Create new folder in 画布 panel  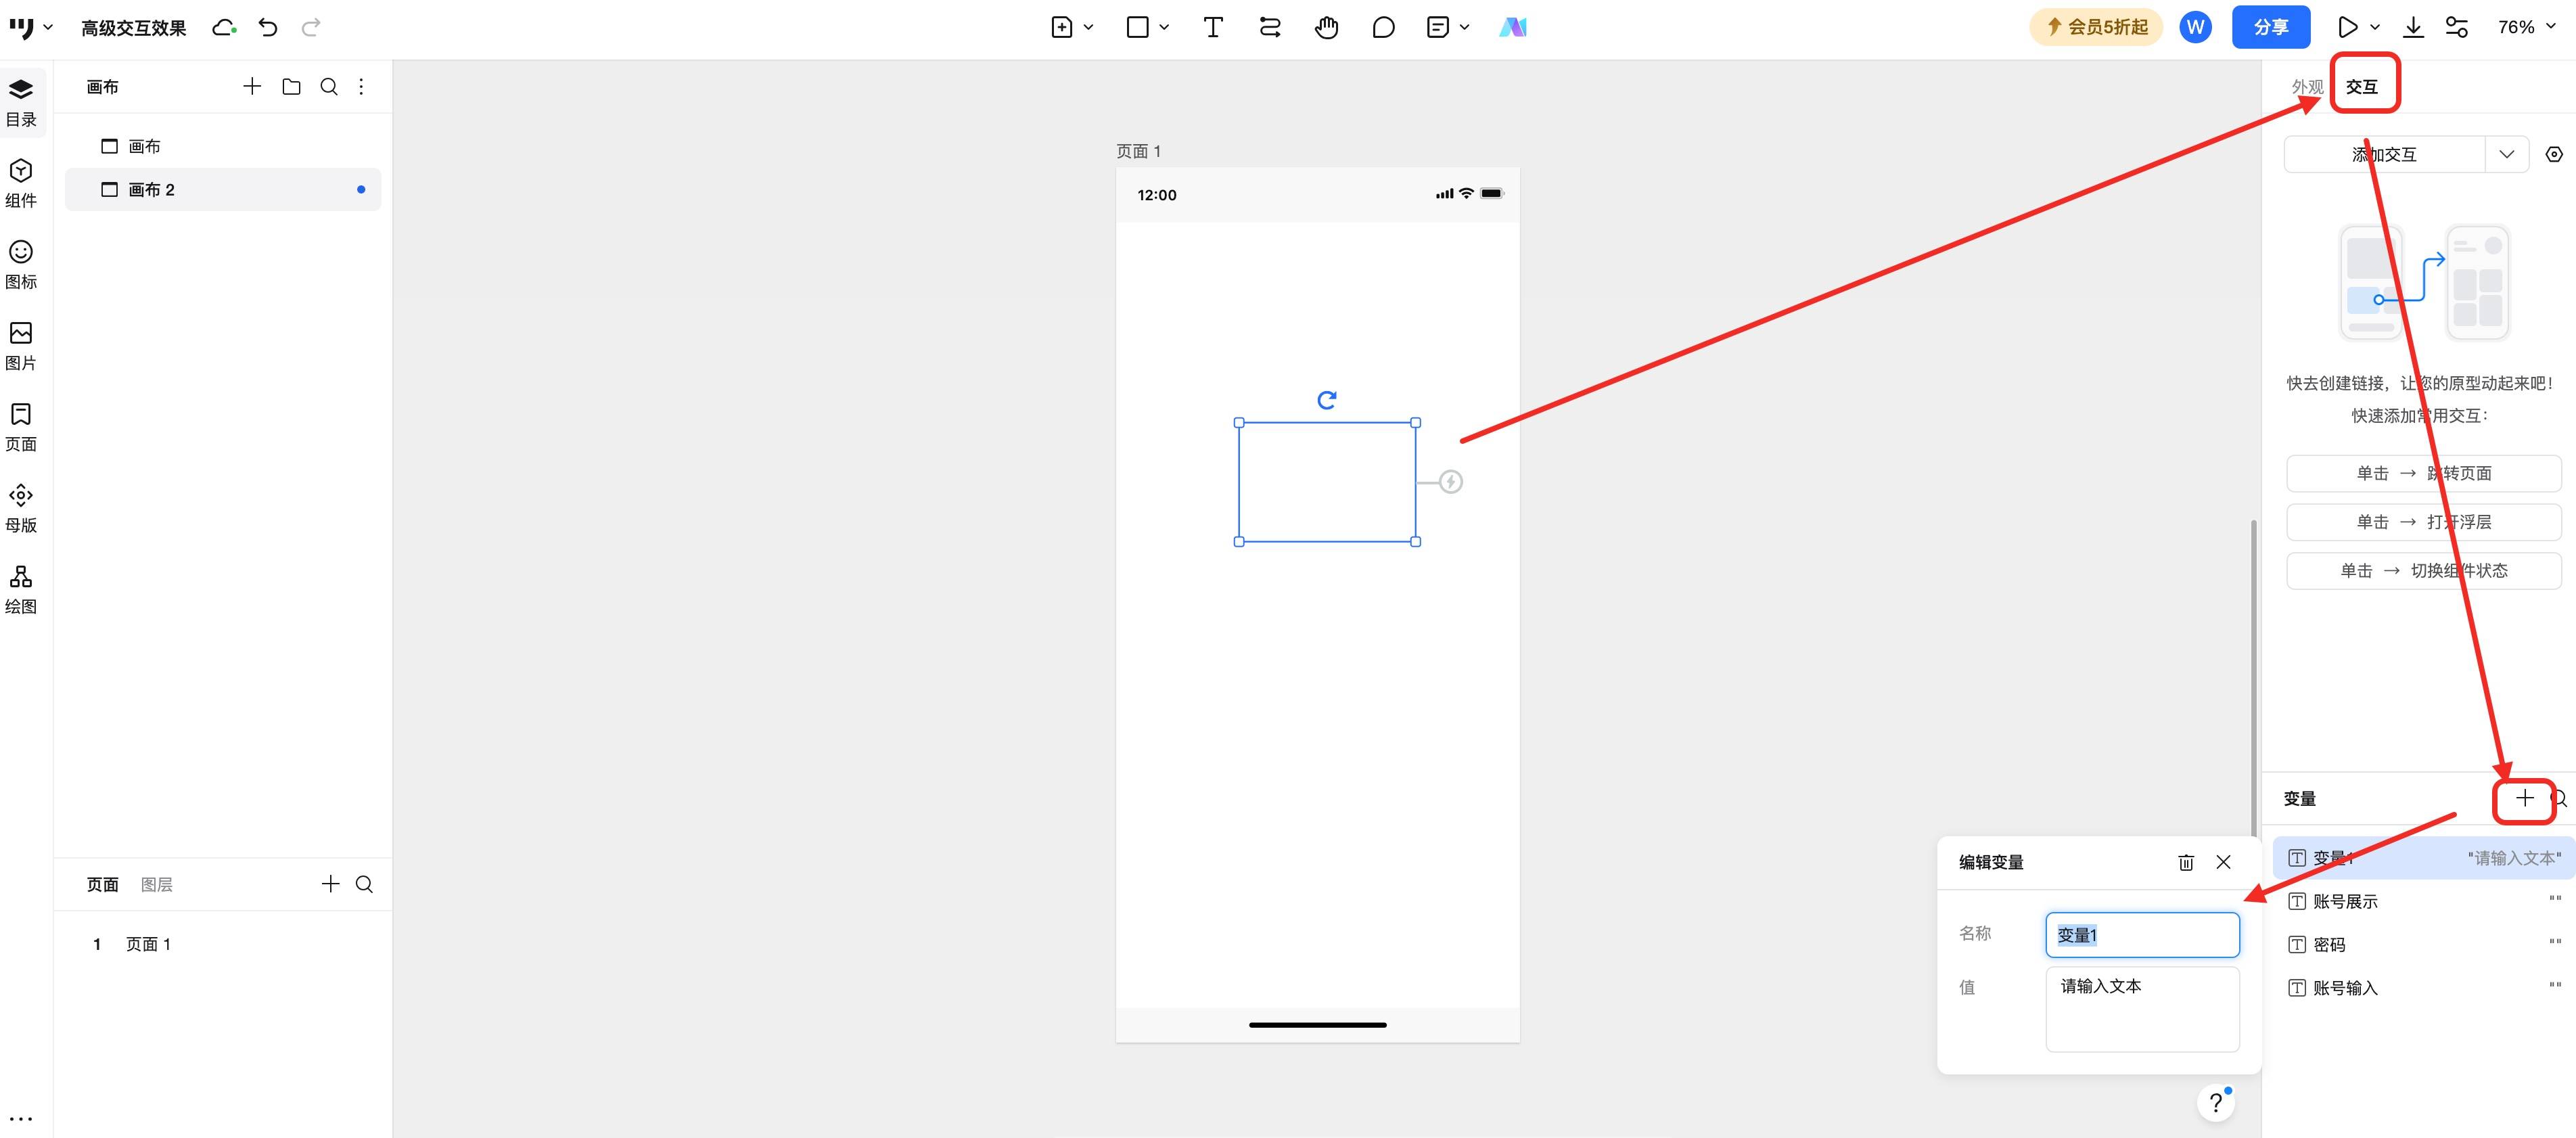pos(291,87)
